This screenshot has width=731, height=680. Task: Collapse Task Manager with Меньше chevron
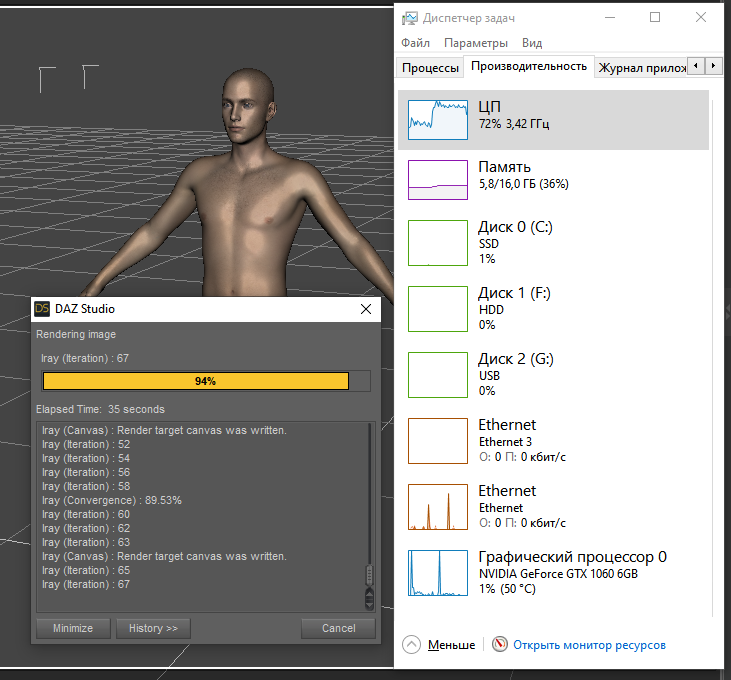[x=411, y=645]
